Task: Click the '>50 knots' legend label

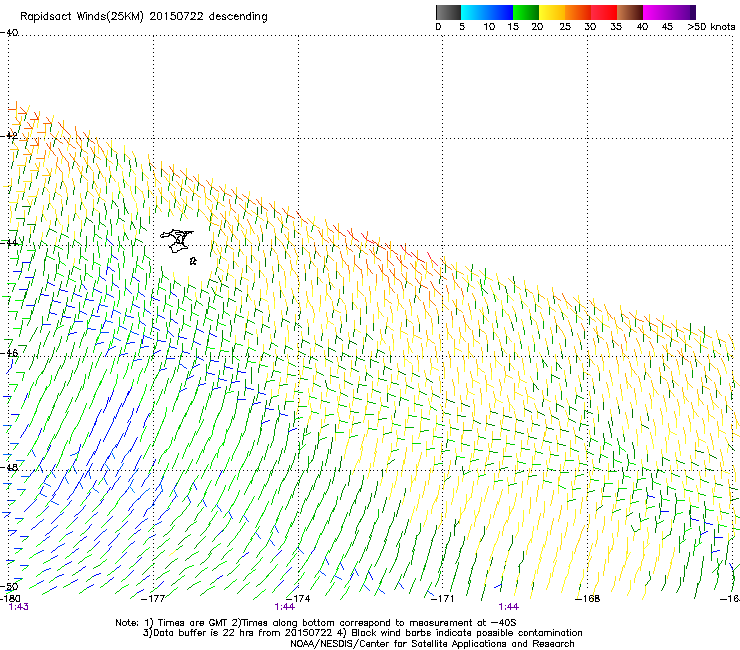Action: [711, 27]
